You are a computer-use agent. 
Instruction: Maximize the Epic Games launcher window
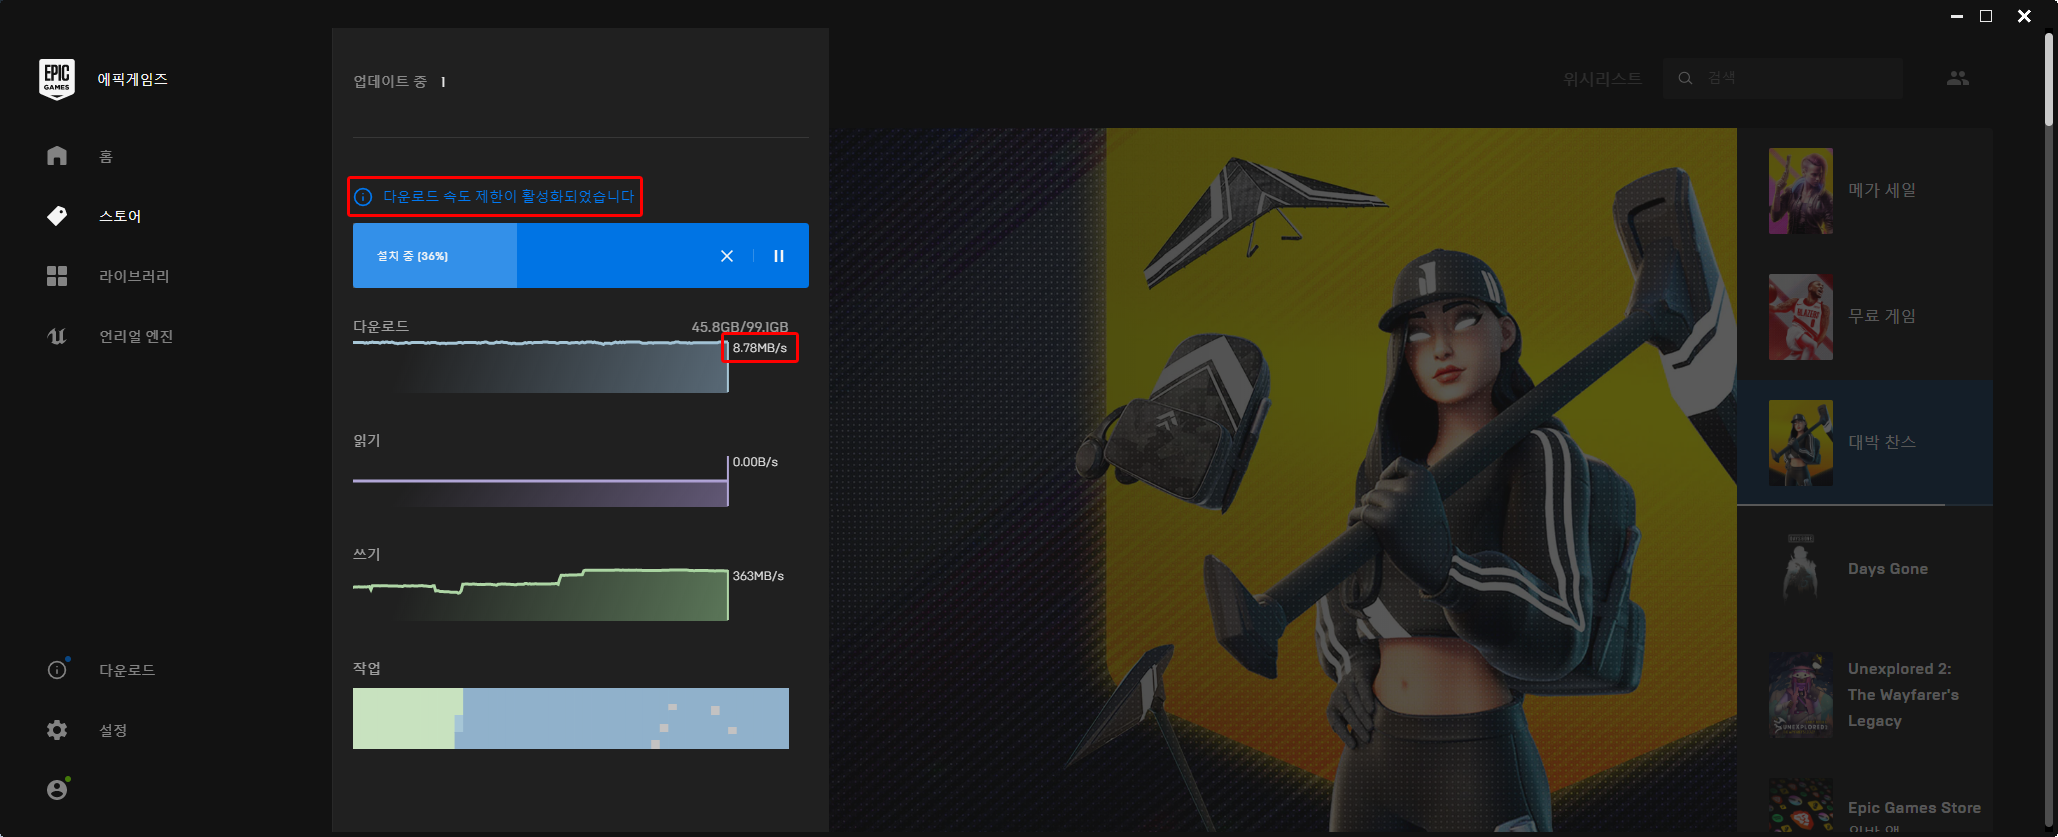[x=1986, y=16]
